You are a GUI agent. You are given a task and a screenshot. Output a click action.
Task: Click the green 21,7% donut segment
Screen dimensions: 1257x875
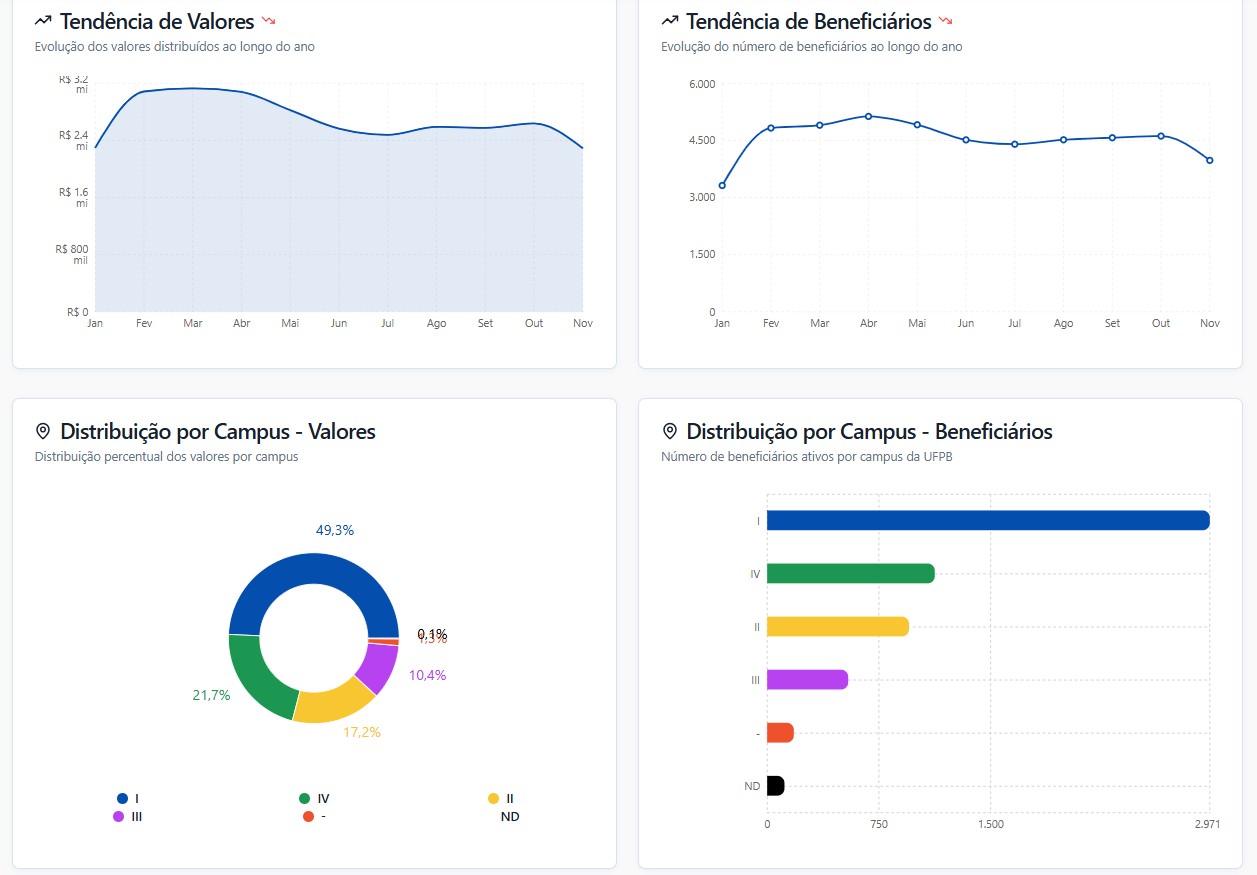click(257, 677)
